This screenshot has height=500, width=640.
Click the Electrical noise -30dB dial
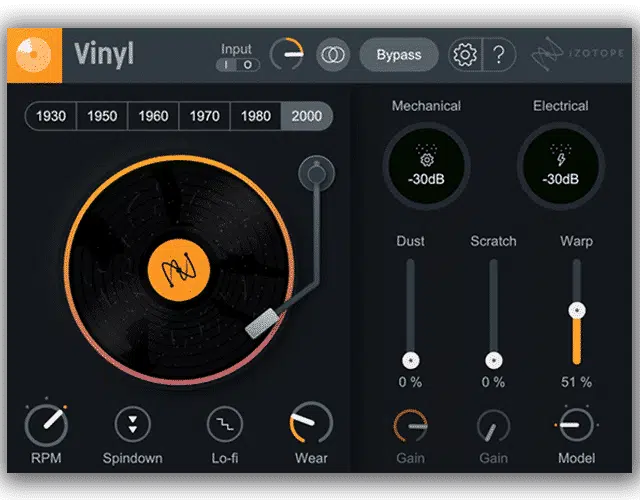coord(561,166)
